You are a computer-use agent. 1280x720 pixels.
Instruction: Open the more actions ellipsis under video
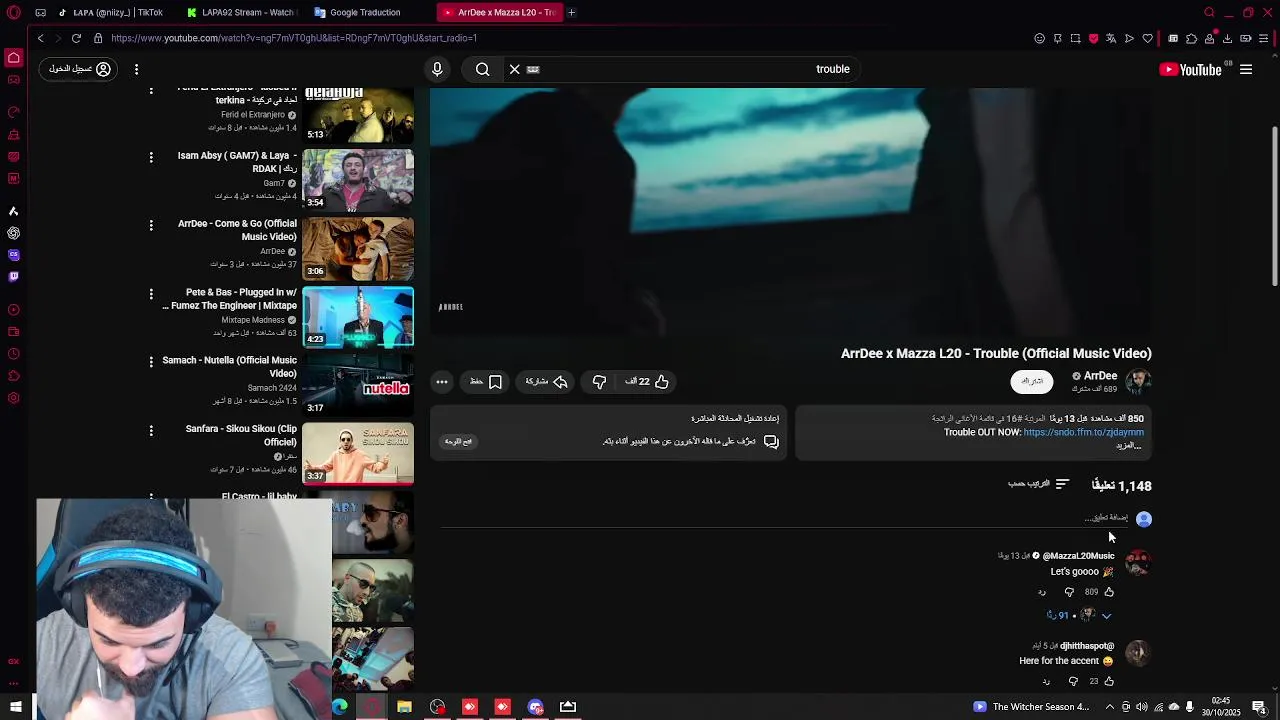(x=442, y=381)
